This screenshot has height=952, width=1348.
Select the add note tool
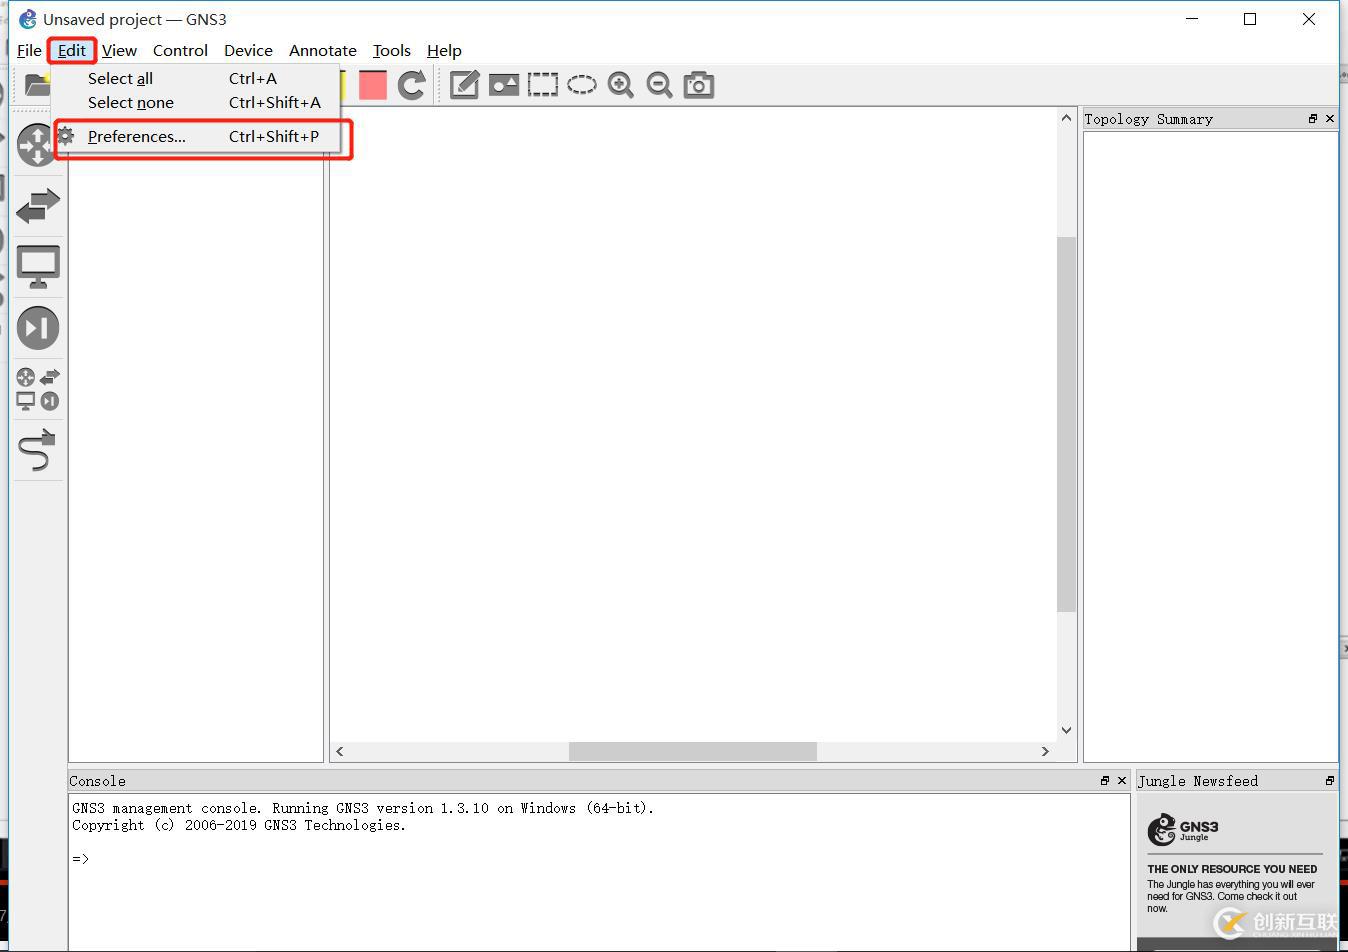[464, 85]
